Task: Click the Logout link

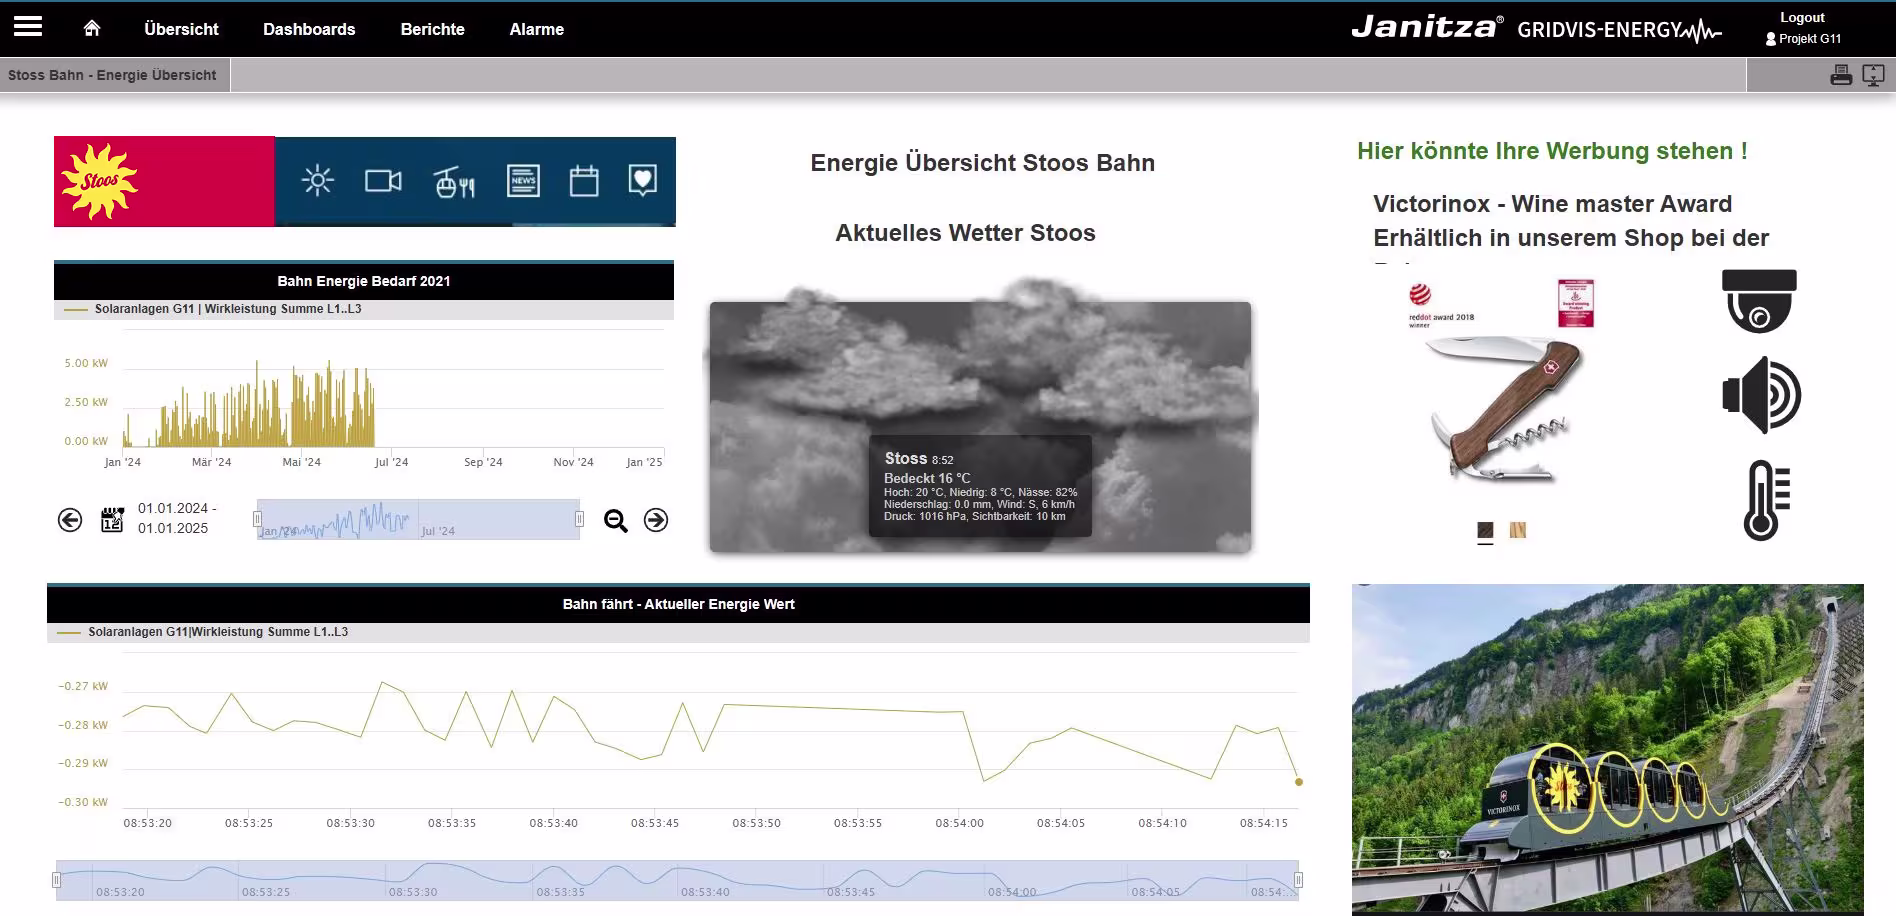Action: 1802,17
